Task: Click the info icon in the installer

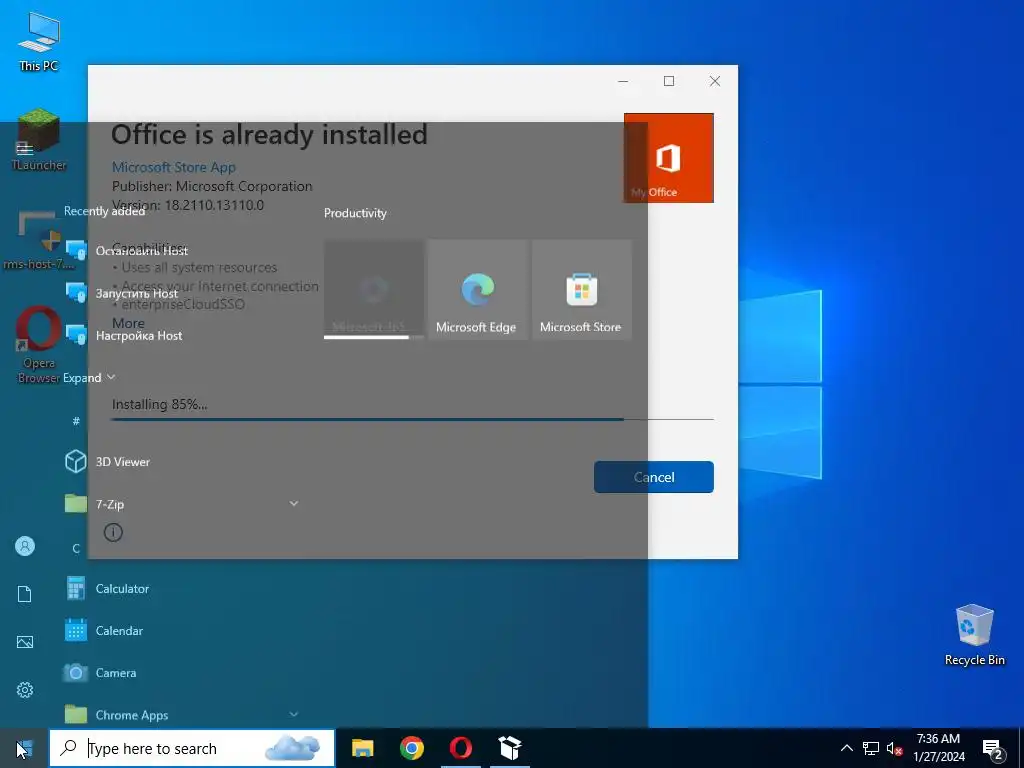Action: coord(113,532)
